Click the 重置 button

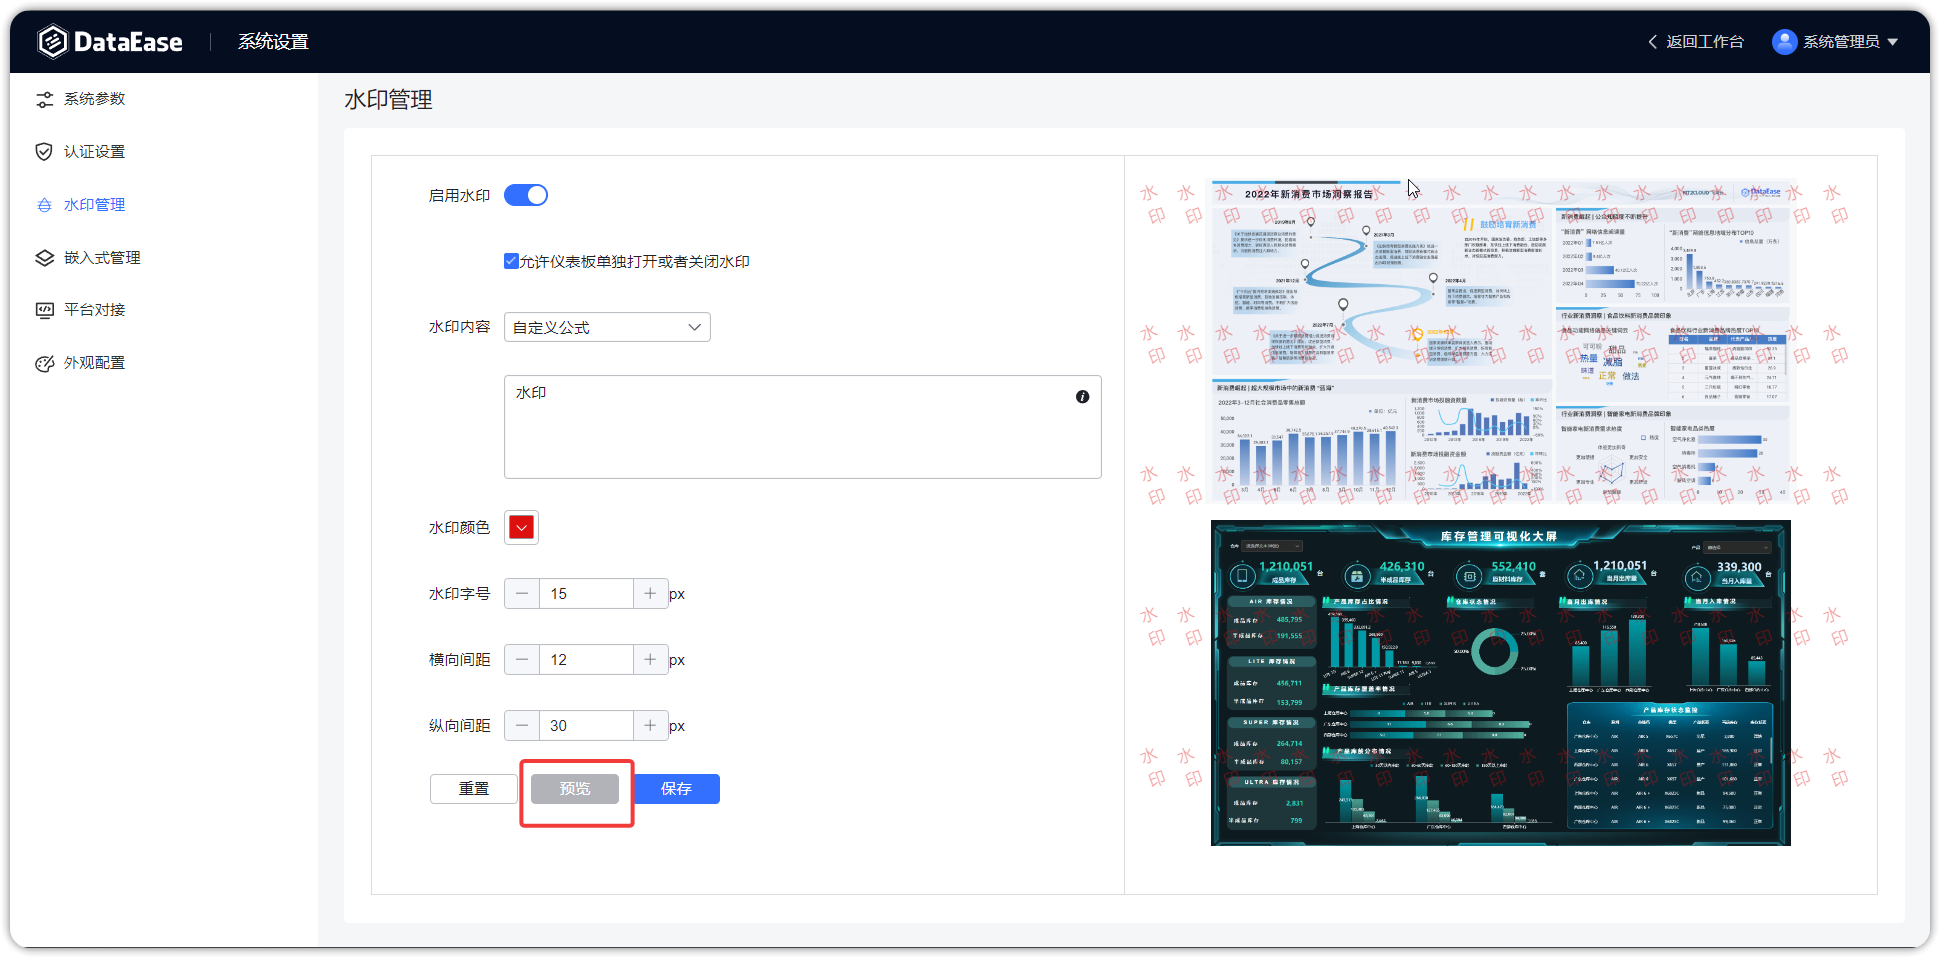pyautogui.click(x=474, y=789)
